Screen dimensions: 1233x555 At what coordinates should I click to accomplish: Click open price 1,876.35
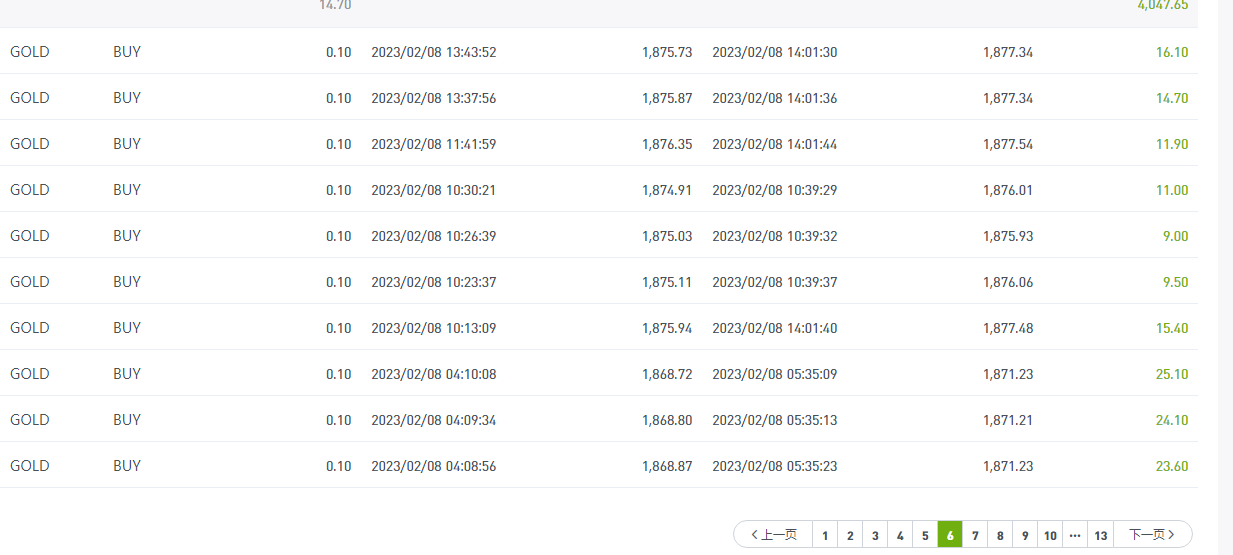667,144
